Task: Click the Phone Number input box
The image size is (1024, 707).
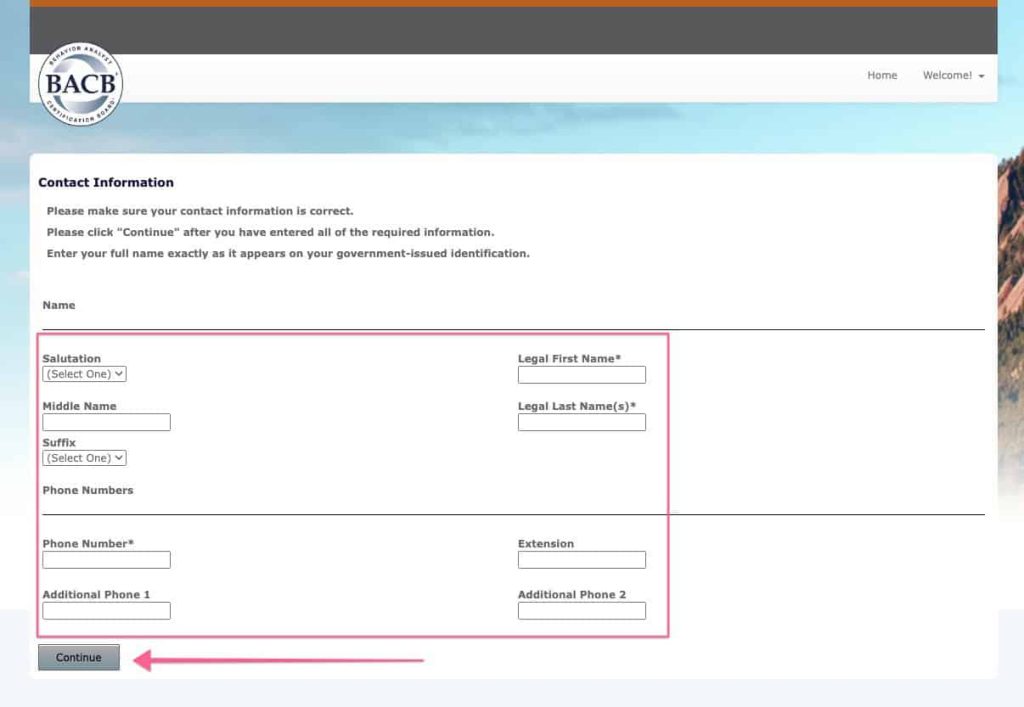Action: coord(106,559)
